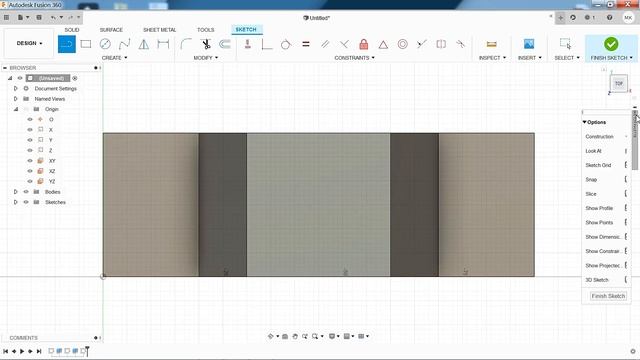Open the SELECT dropdown menu
Image resolution: width=640 pixels, height=360 pixels.
(x=567, y=58)
